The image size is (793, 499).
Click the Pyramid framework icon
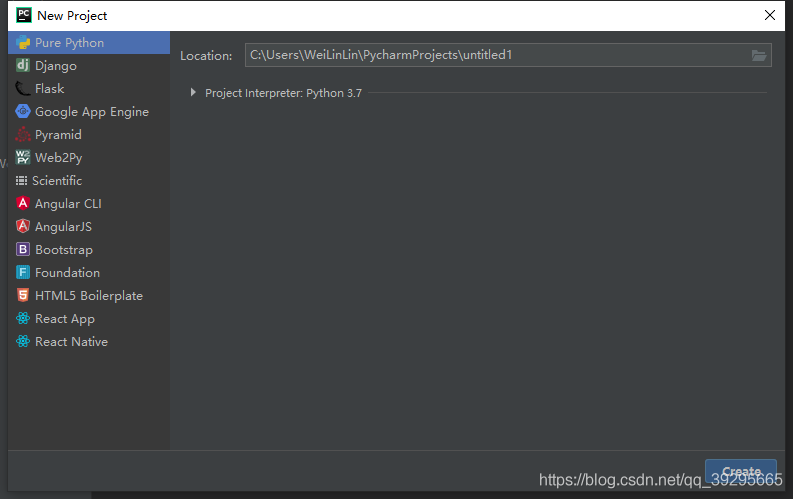[x=23, y=135]
